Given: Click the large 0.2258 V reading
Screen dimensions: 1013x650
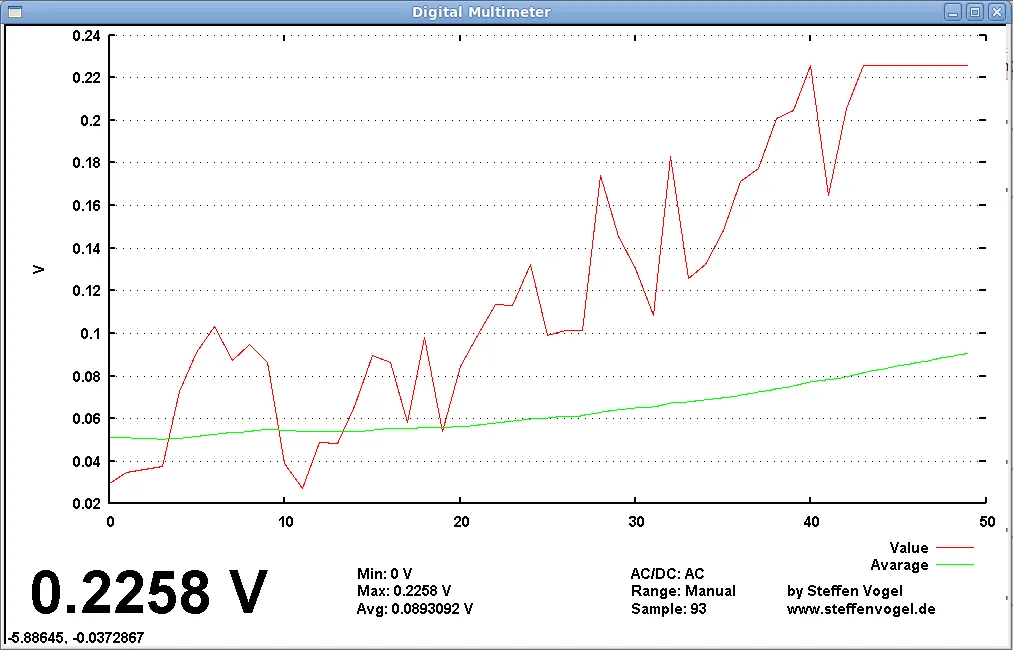Looking at the screenshot, I should (149, 593).
